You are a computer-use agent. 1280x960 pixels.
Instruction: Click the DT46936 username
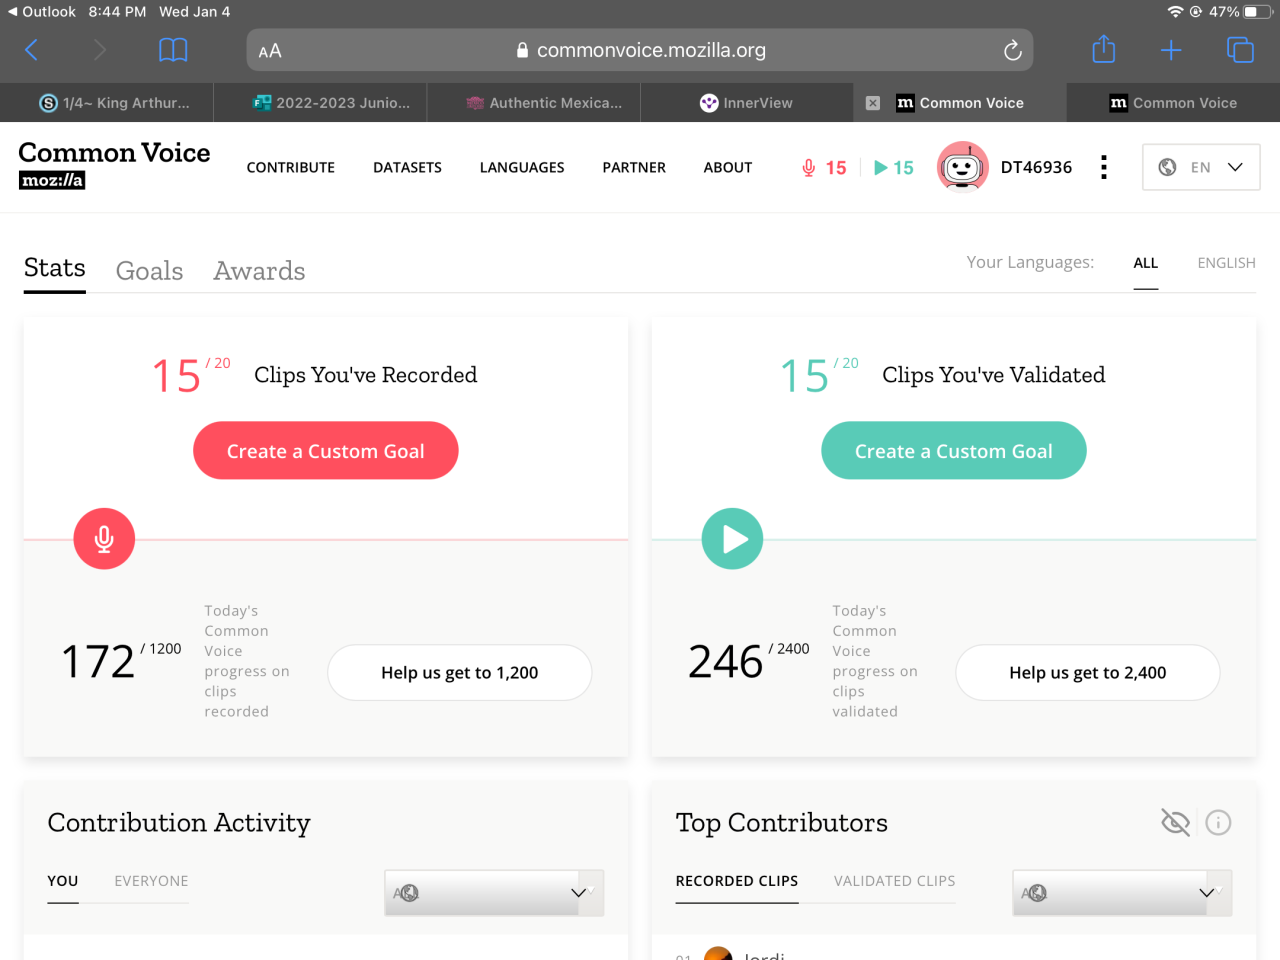tap(1036, 167)
